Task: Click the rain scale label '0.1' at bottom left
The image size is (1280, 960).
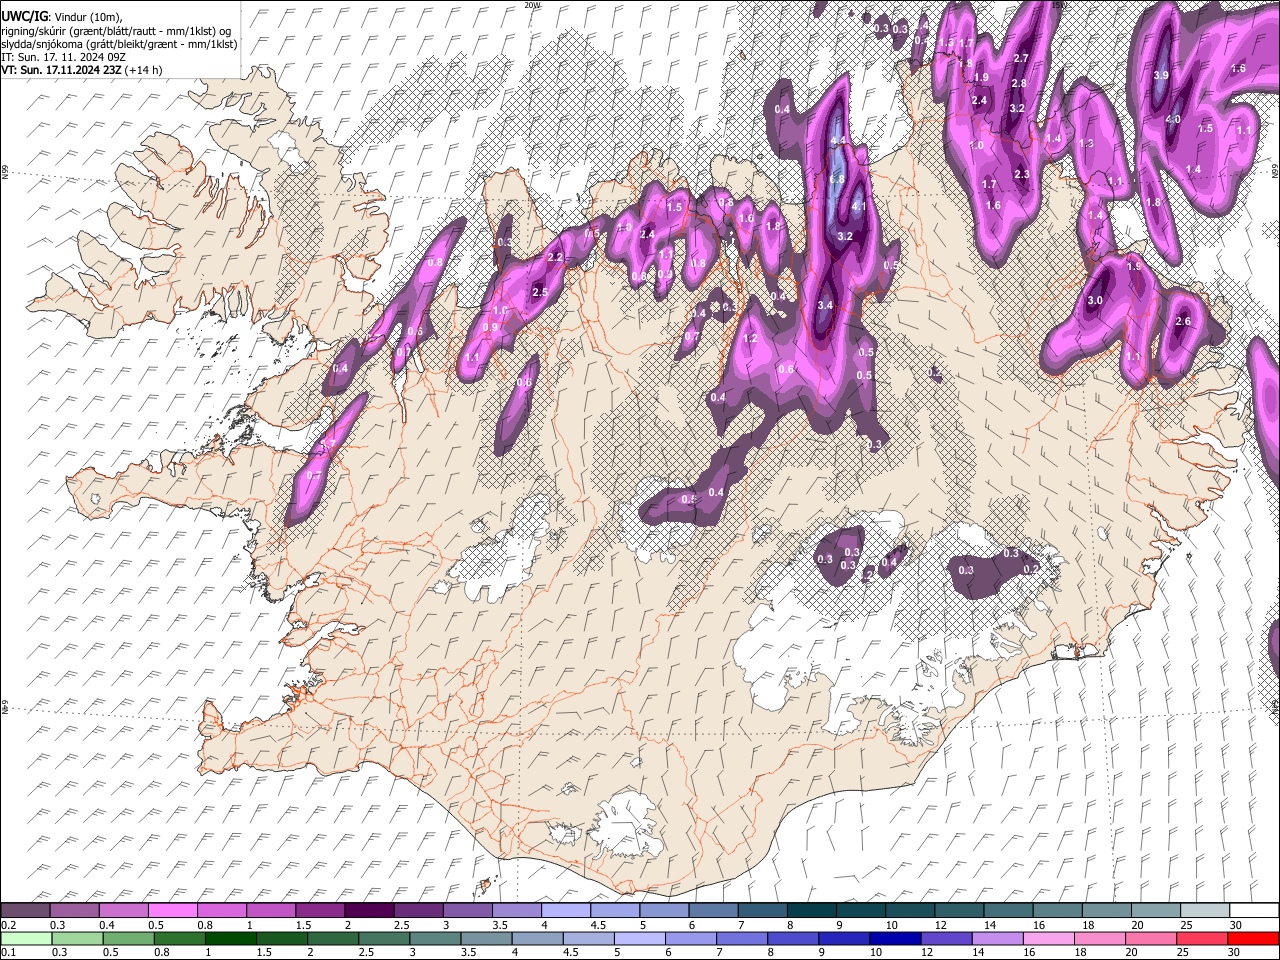Action: pyautogui.click(x=8, y=952)
